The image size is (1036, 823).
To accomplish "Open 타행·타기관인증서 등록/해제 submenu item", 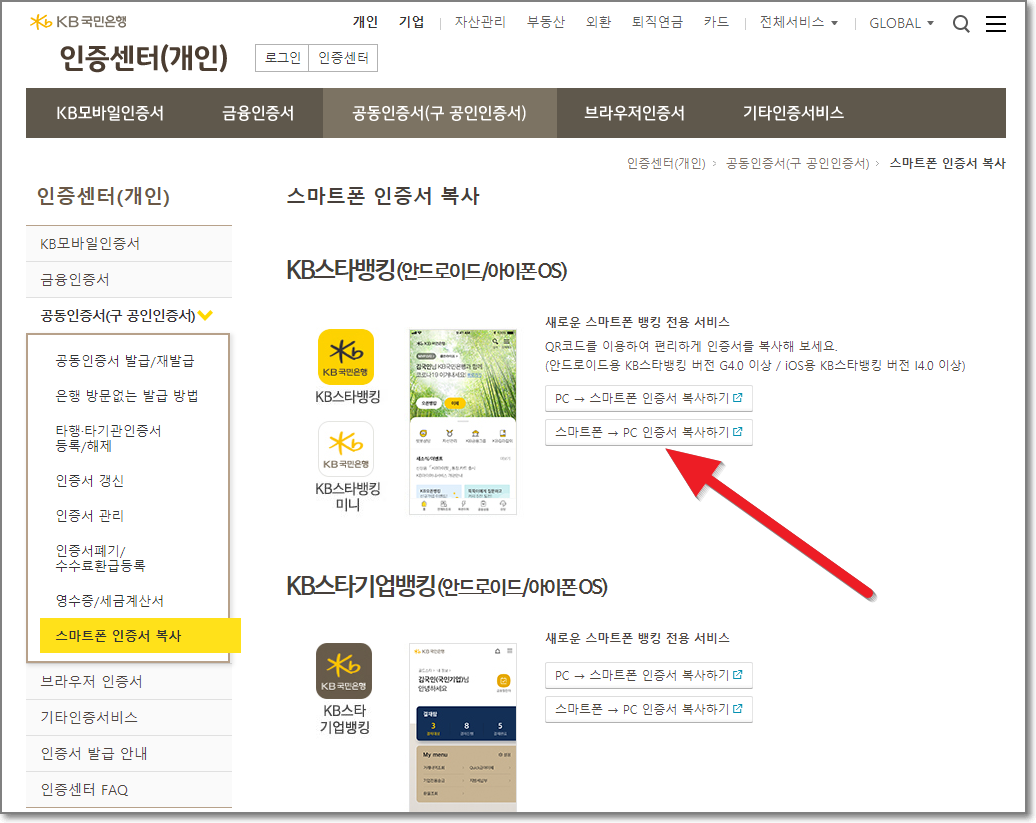I will (108, 438).
